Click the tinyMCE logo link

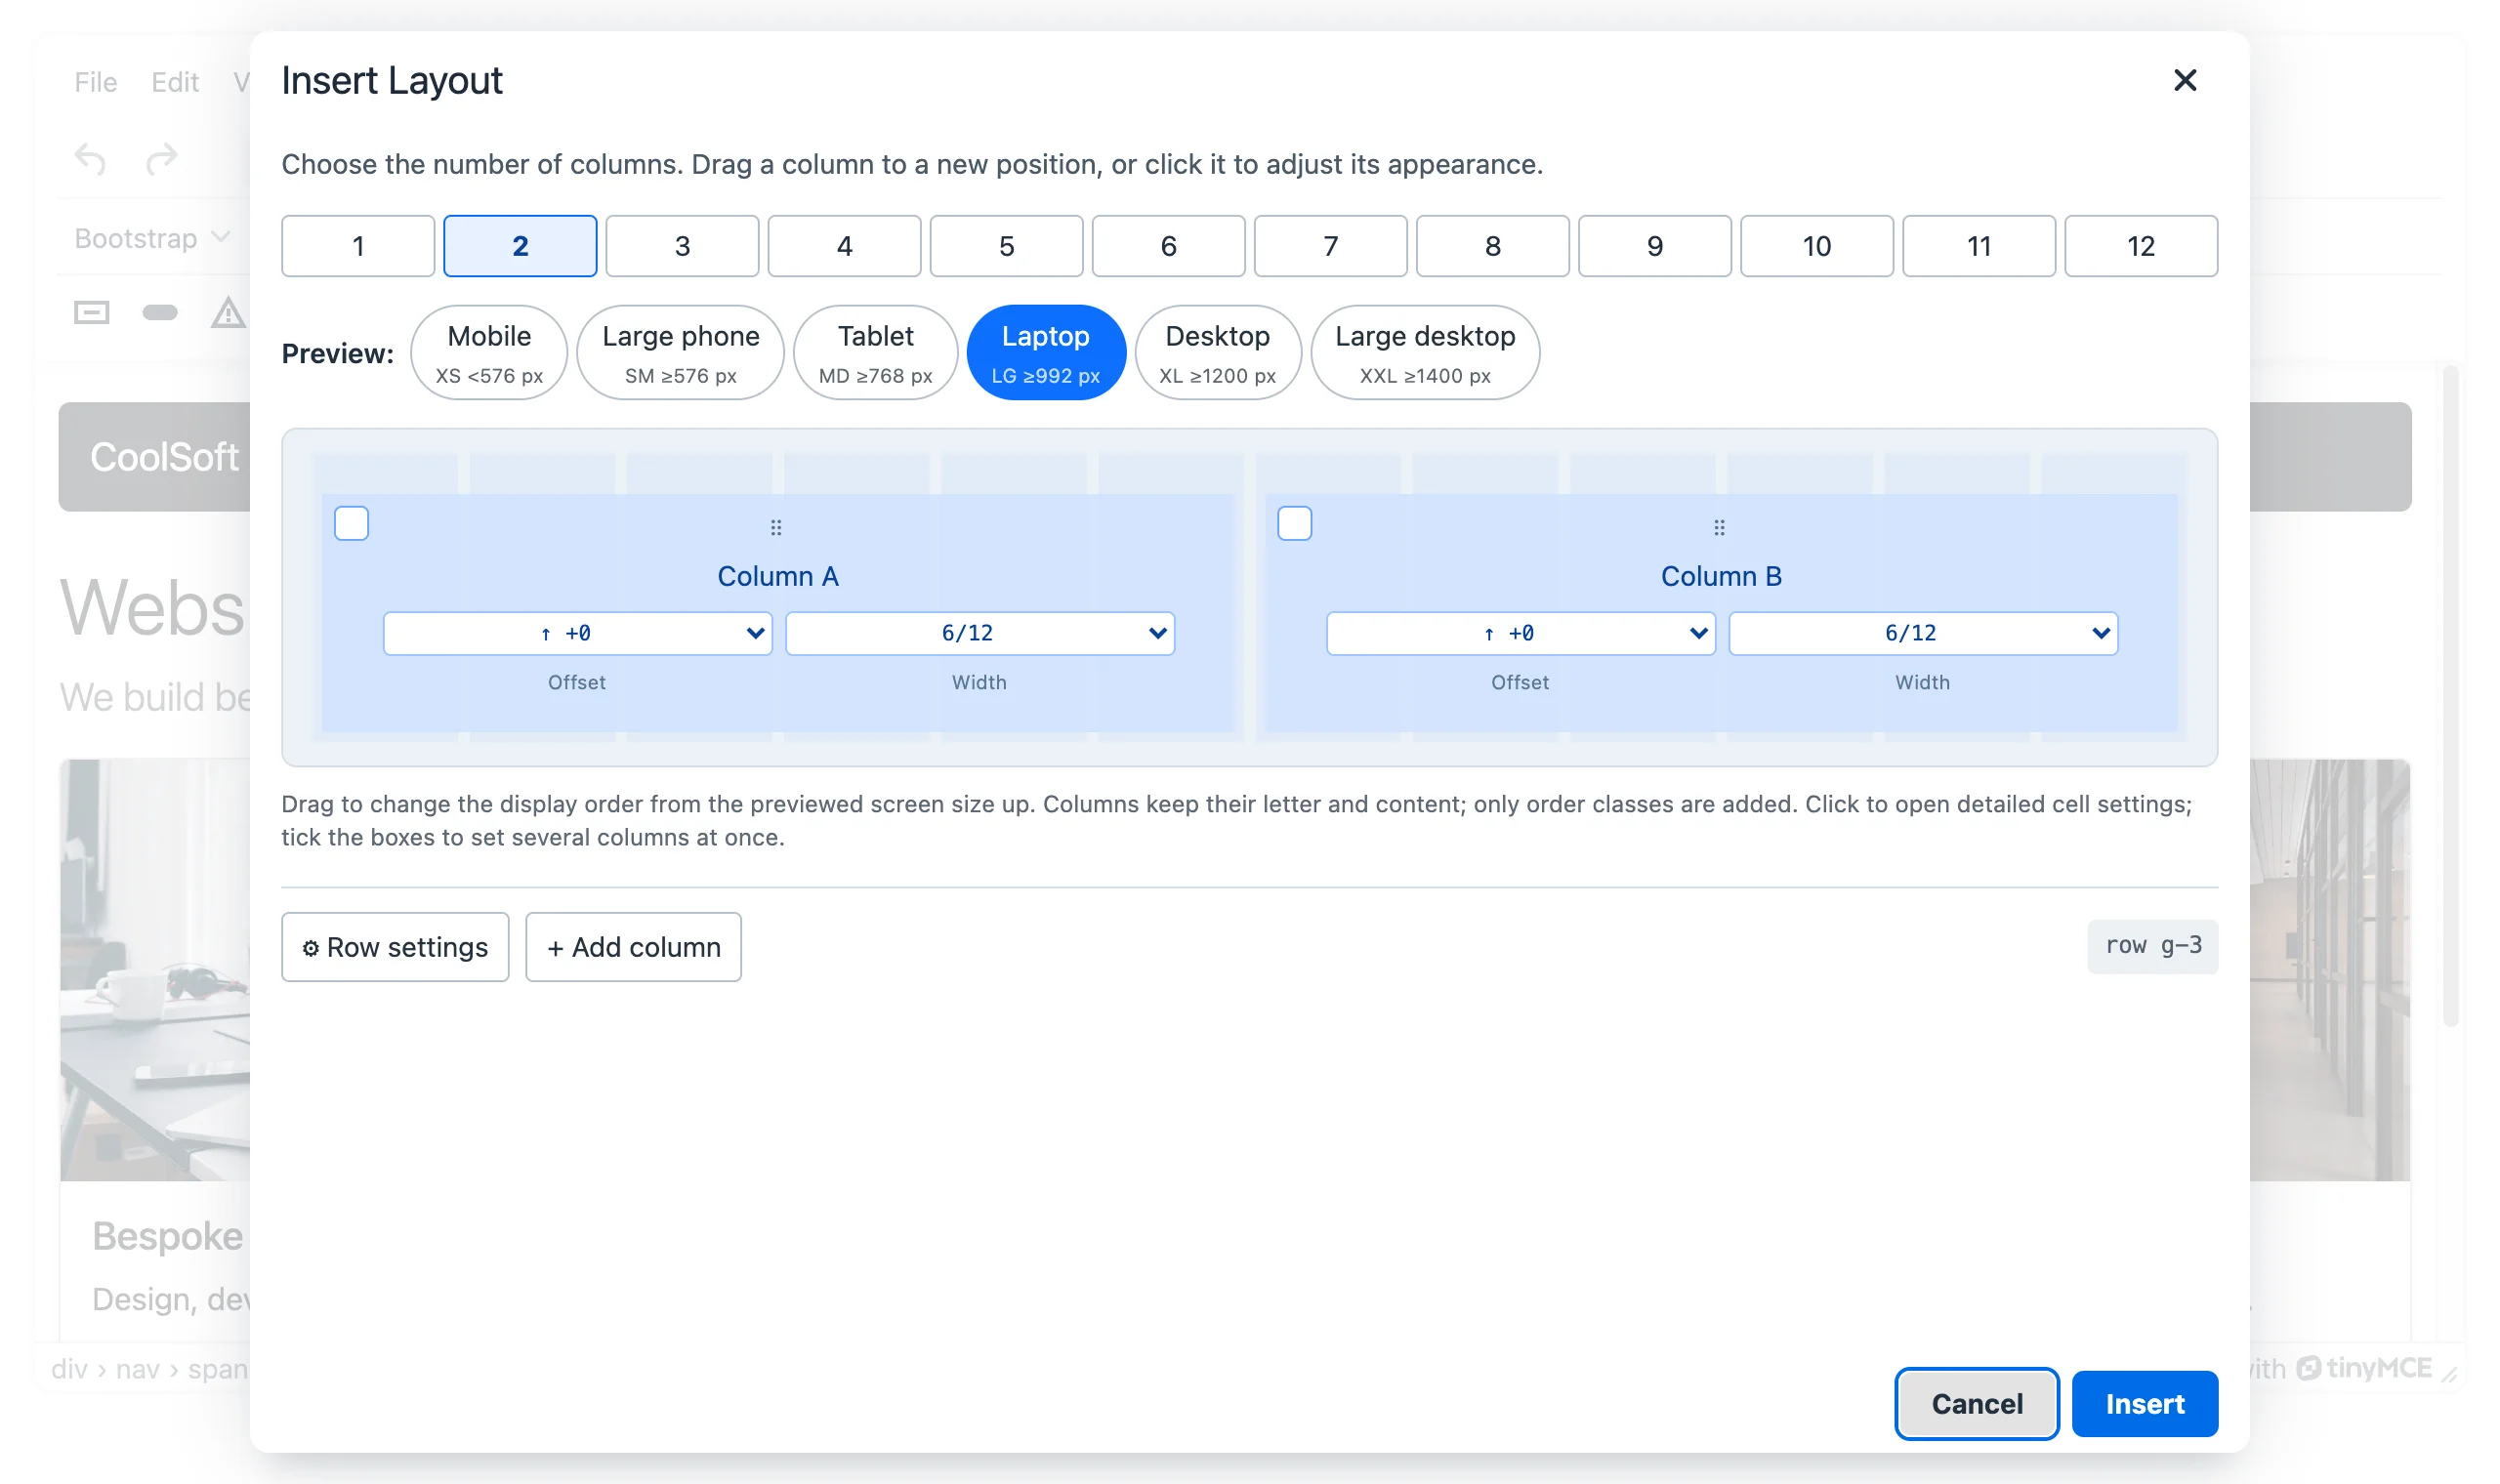point(2366,1367)
